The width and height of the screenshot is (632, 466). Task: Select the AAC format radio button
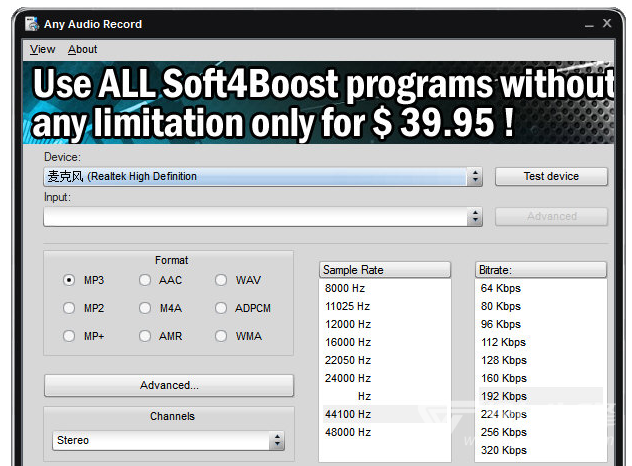[x=145, y=280]
